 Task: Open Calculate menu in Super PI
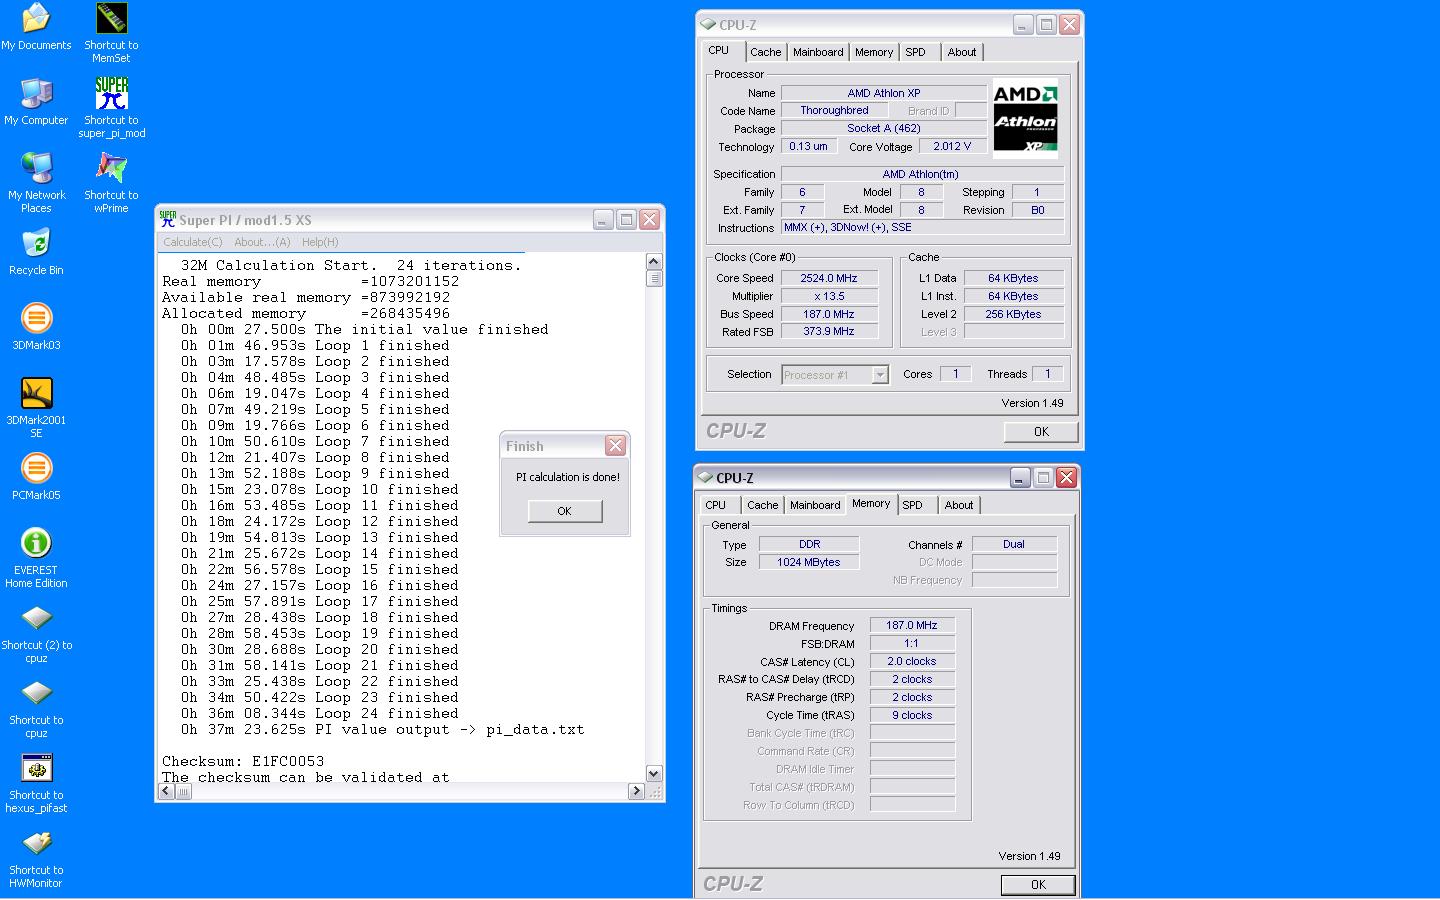tap(193, 242)
